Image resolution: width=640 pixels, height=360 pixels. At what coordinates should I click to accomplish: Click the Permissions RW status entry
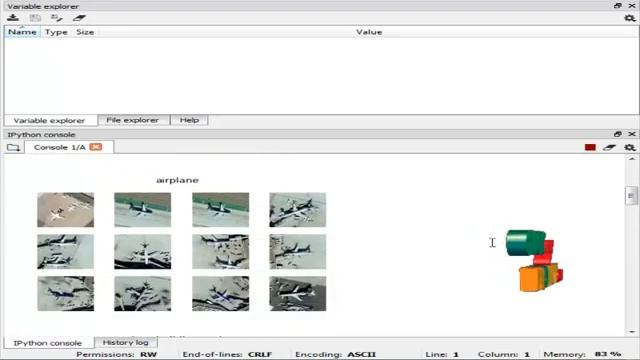[116, 354]
